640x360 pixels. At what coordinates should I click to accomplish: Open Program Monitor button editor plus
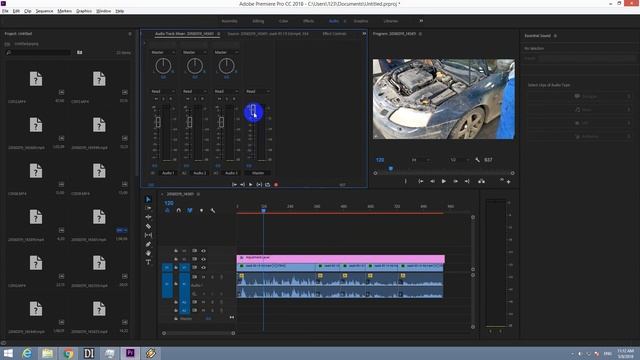click(x=509, y=182)
